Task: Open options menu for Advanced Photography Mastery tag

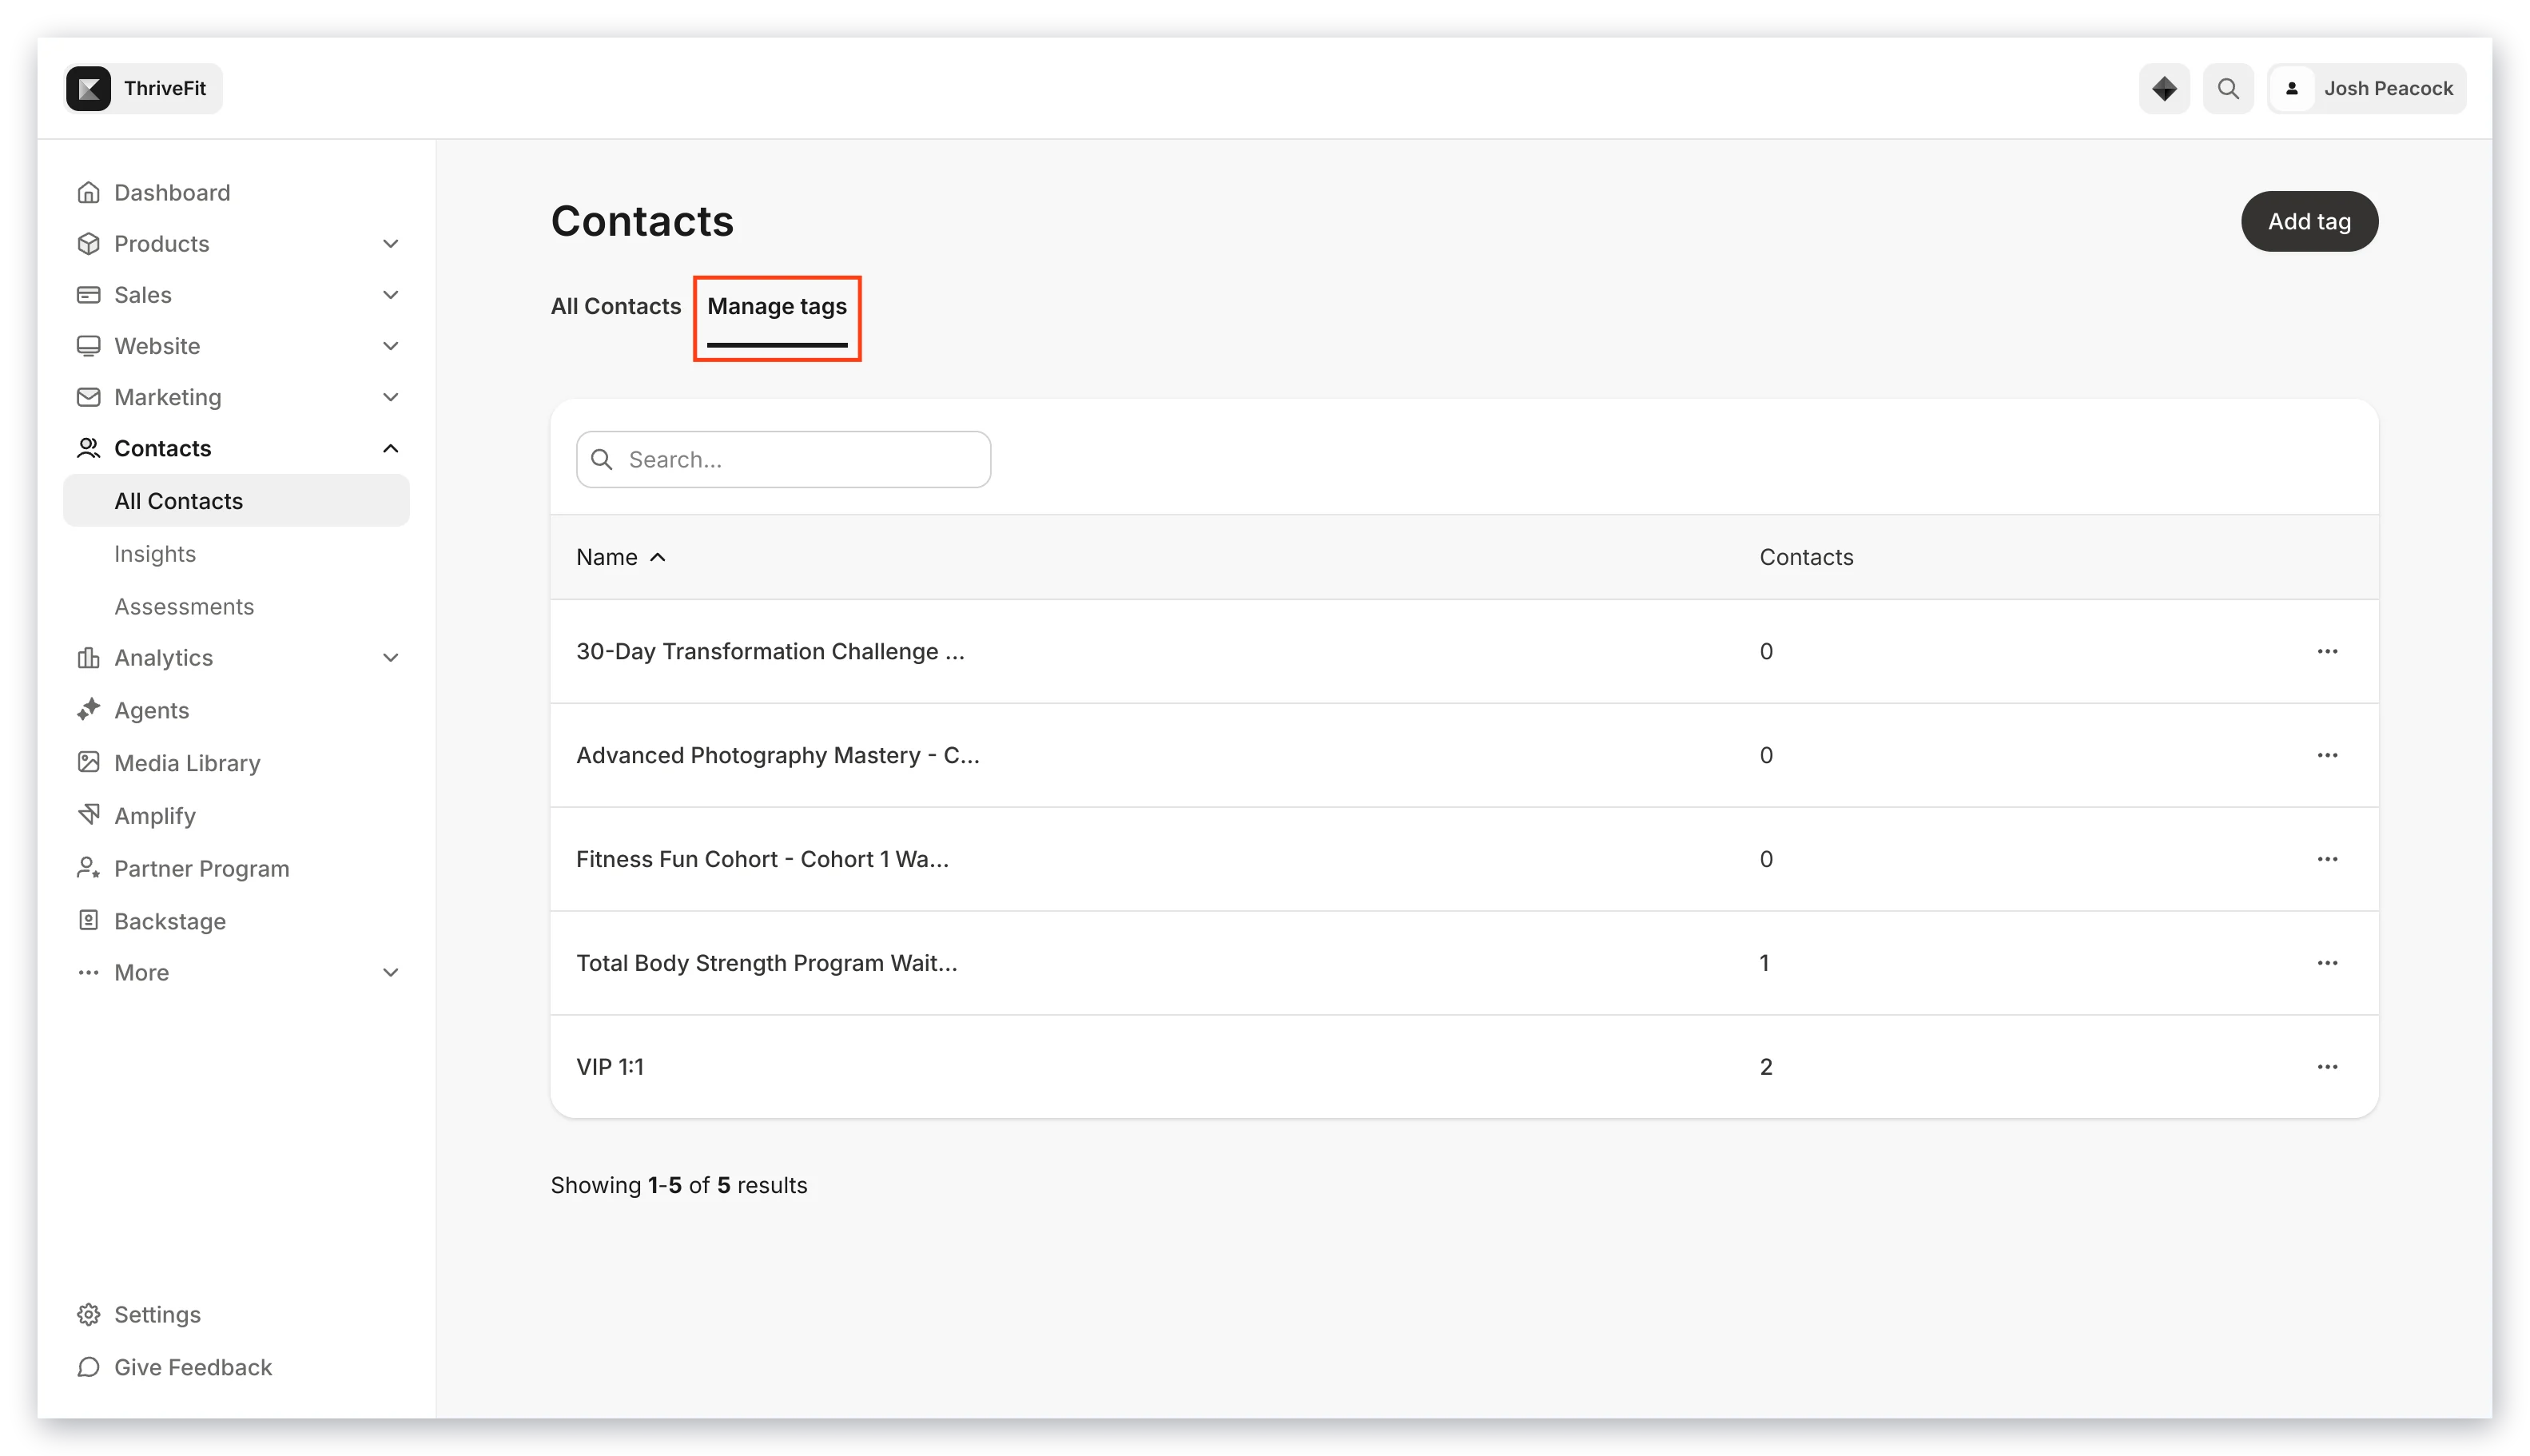Action: pyautogui.click(x=2327, y=755)
